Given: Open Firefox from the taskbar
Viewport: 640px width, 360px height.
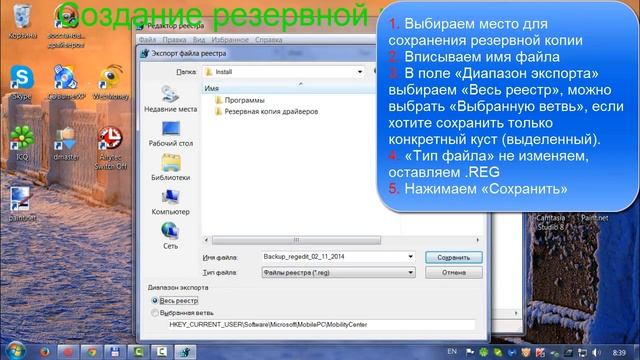Looking at the screenshot, I should (44, 351).
